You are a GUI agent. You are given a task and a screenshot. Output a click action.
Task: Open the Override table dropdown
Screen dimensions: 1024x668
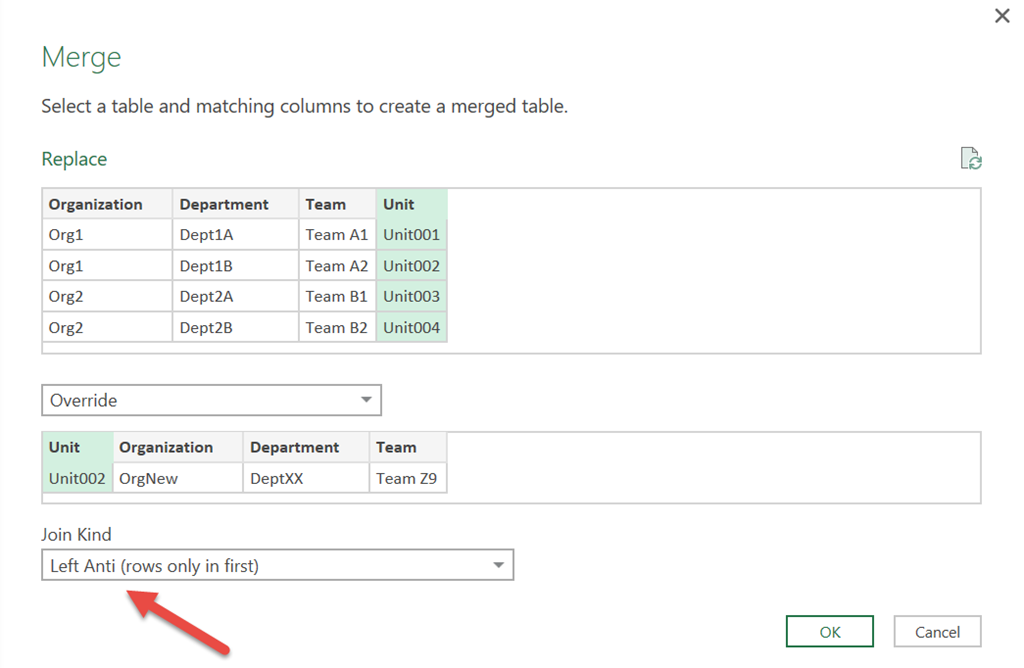(211, 400)
